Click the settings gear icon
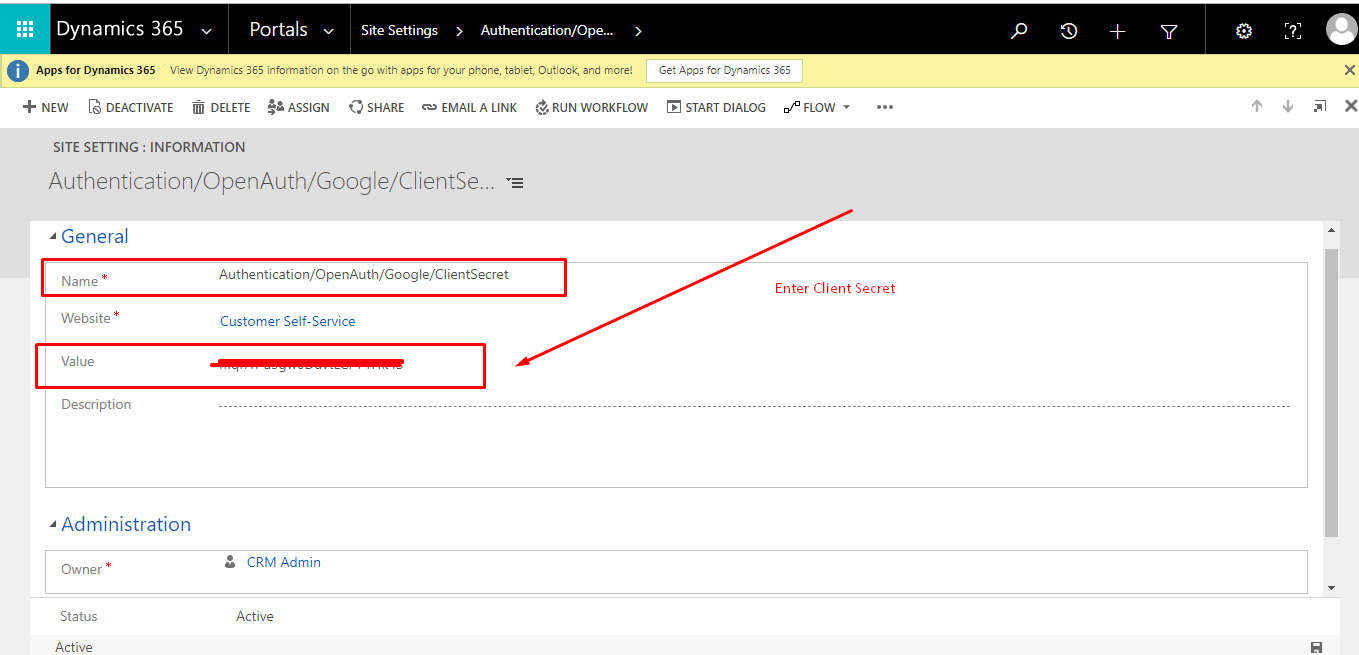 point(1242,31)
